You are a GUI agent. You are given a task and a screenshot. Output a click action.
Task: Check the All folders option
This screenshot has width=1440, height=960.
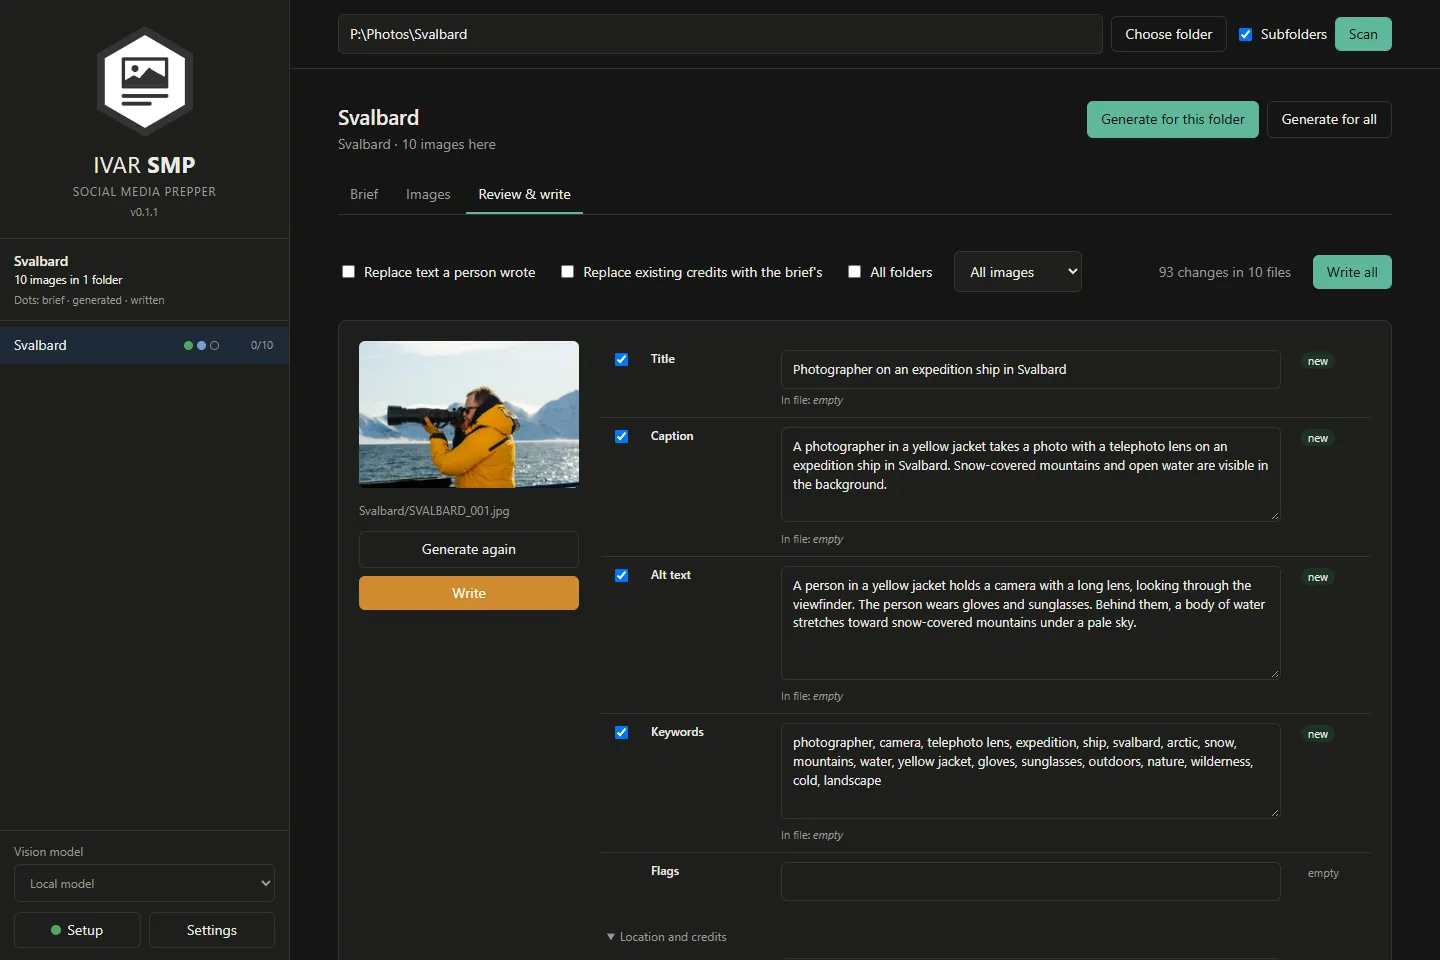854,272
